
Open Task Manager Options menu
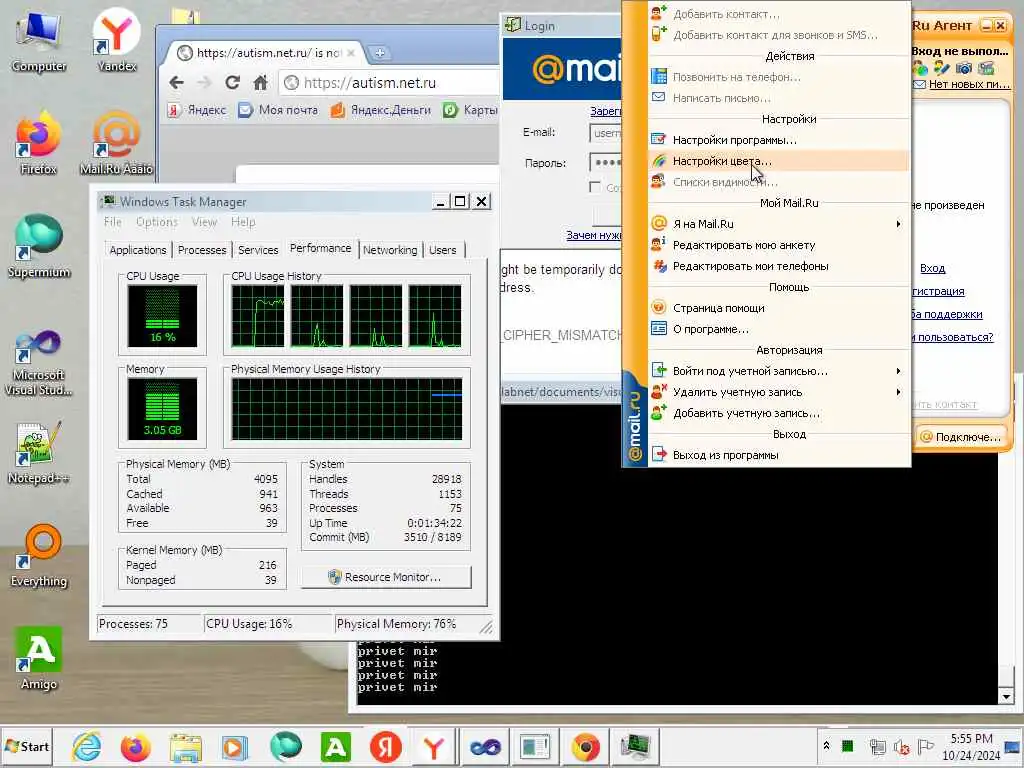tap(157, 222)
